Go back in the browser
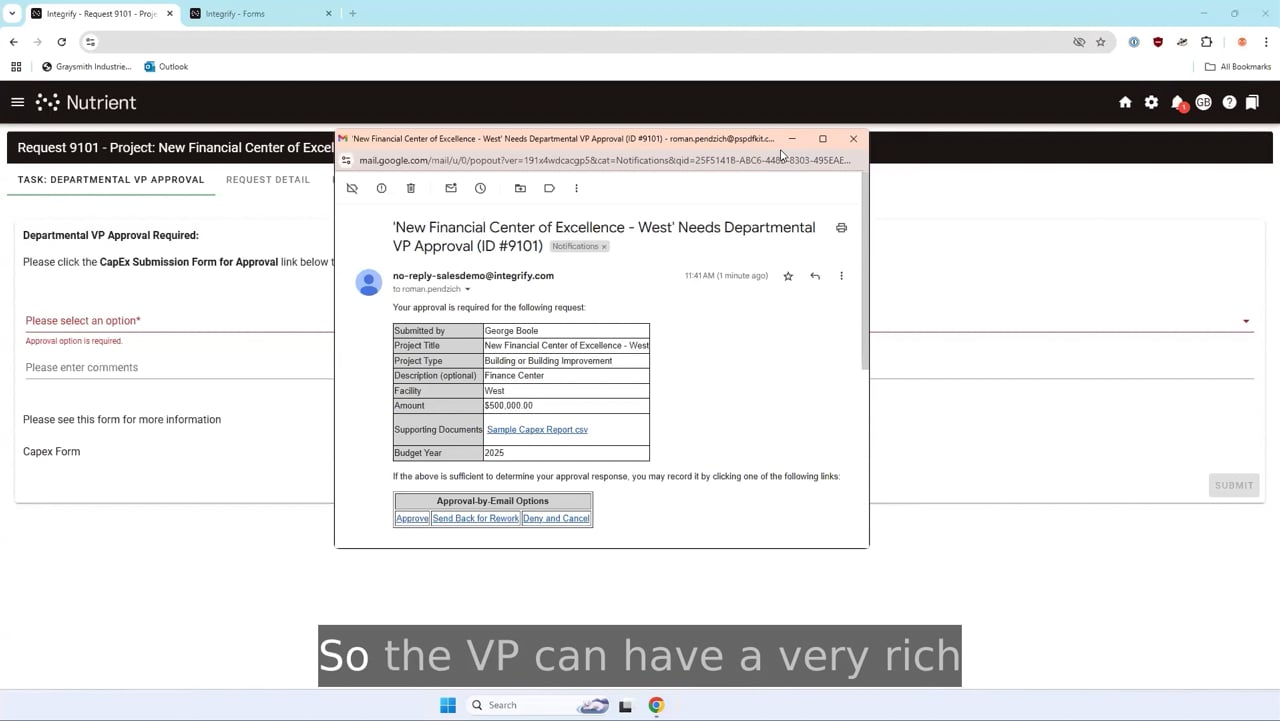 click(x=14, y=42)
